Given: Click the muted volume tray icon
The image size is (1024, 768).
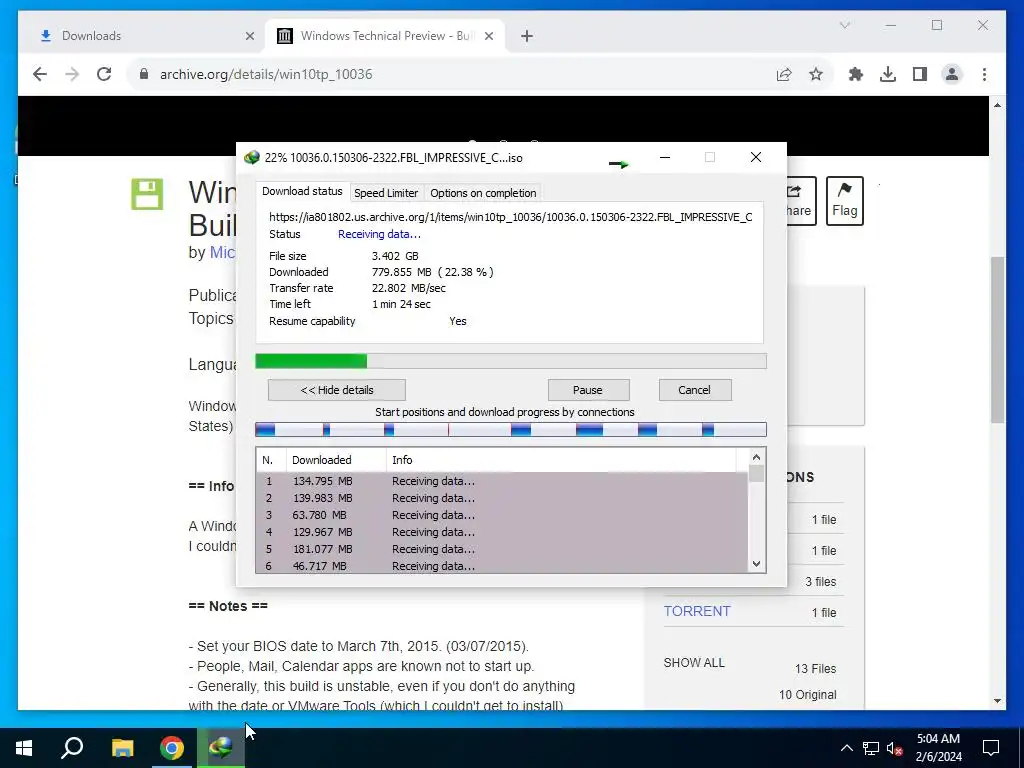Looking at the screenshot, I should coord(895,748).
